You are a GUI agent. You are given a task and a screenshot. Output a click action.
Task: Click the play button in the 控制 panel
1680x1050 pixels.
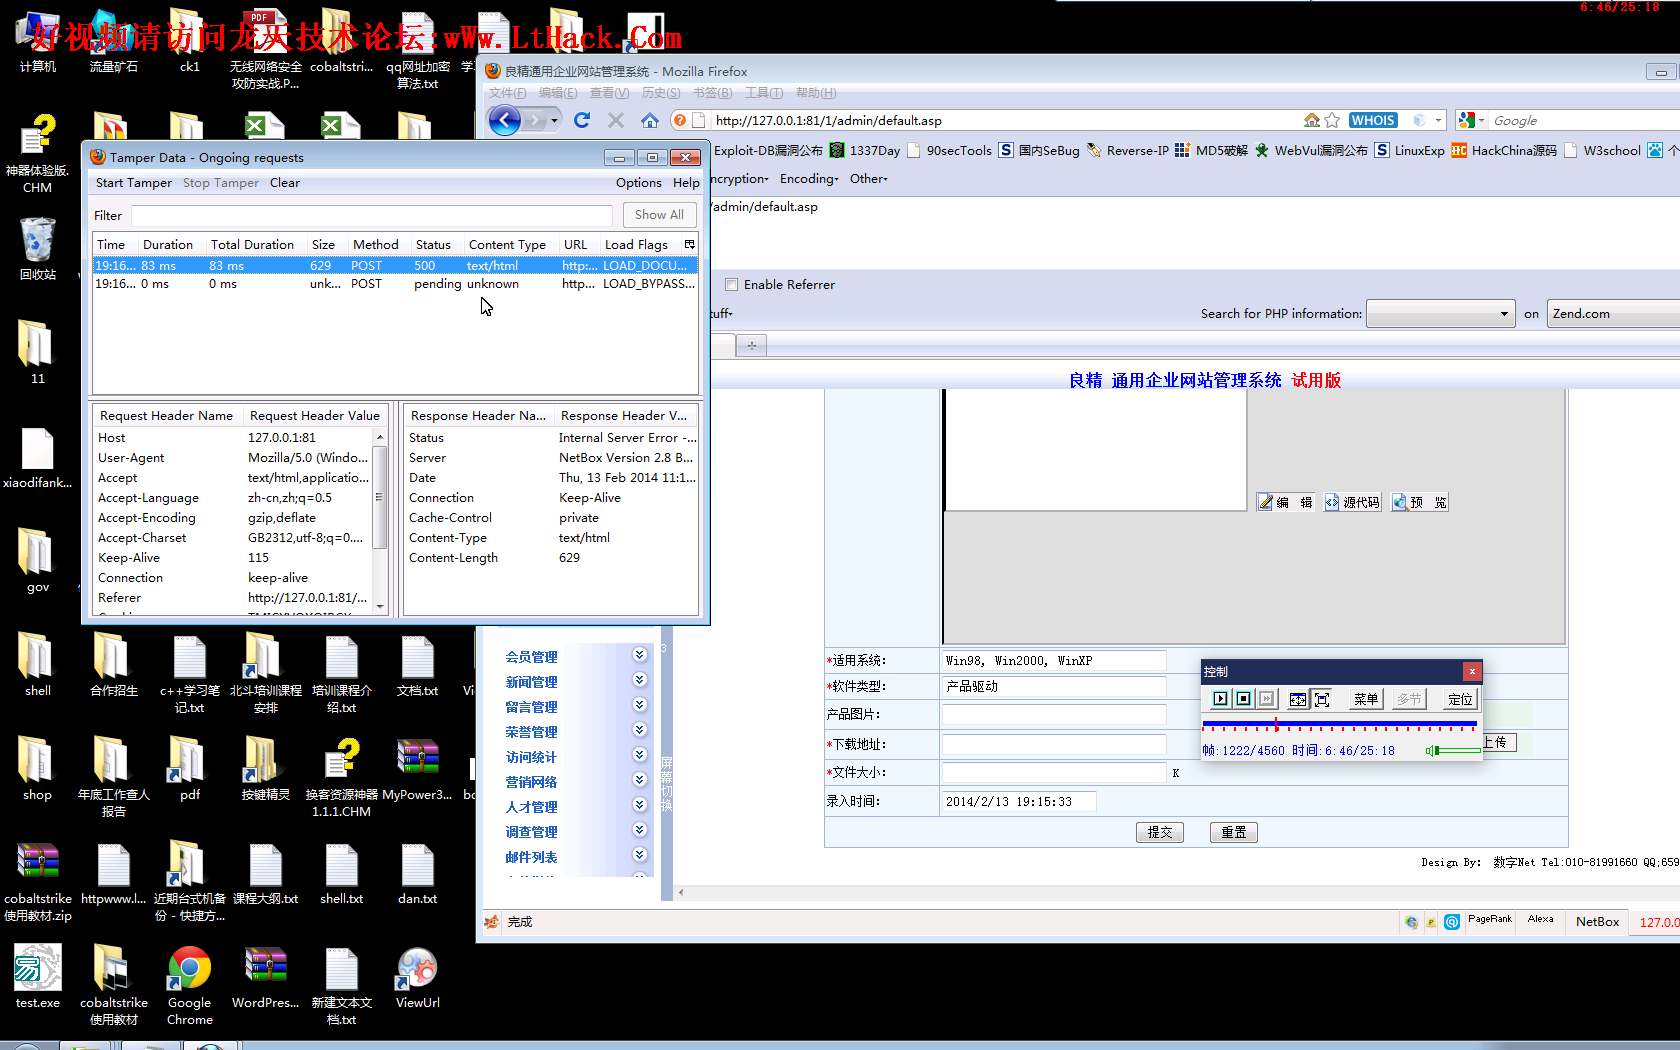(x=1220, y=699)
